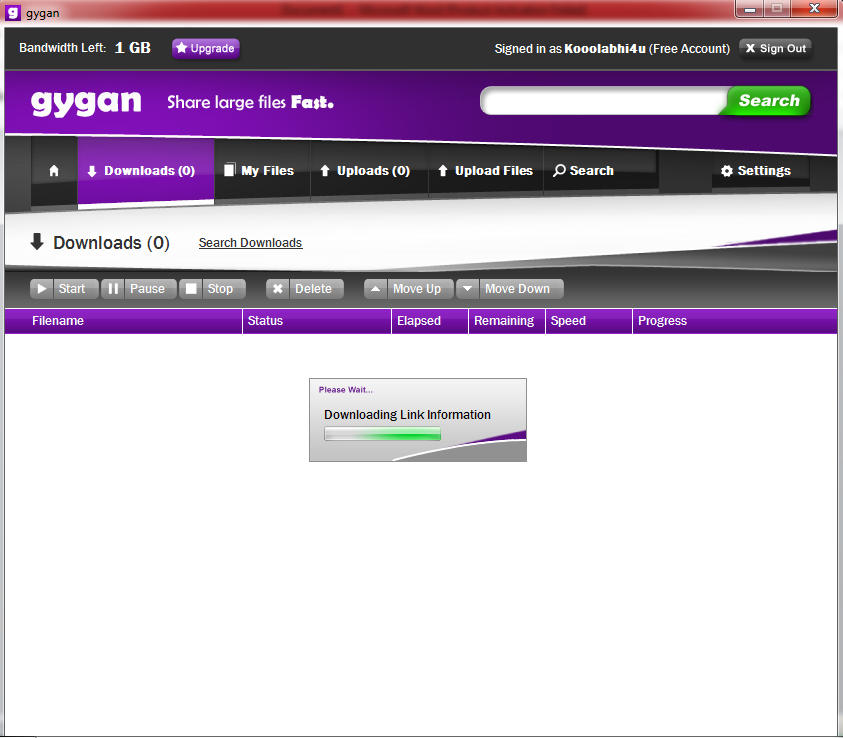Image resolution: width=843 pixels, height=738 pixels.
Task: Click the 'Bandwidth Left: 1 GB' text
Action: (x=85, y=48)
